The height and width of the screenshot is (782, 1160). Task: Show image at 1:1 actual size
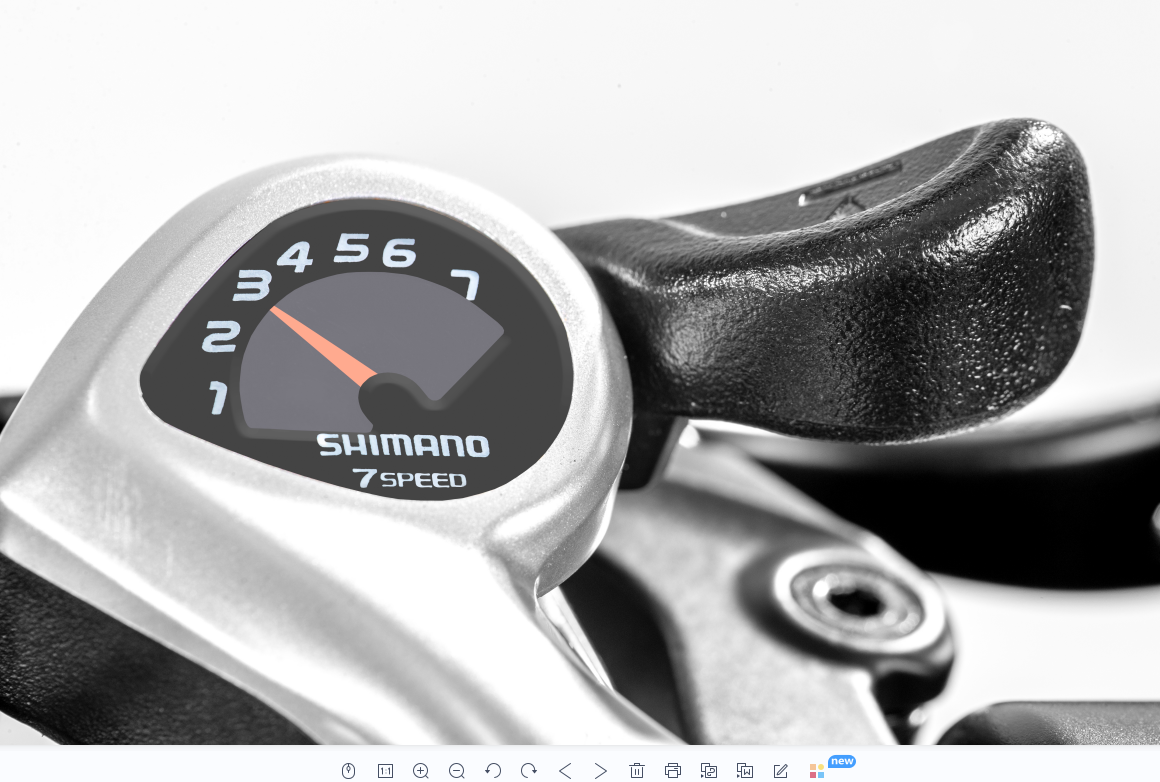tap(385, 771)
